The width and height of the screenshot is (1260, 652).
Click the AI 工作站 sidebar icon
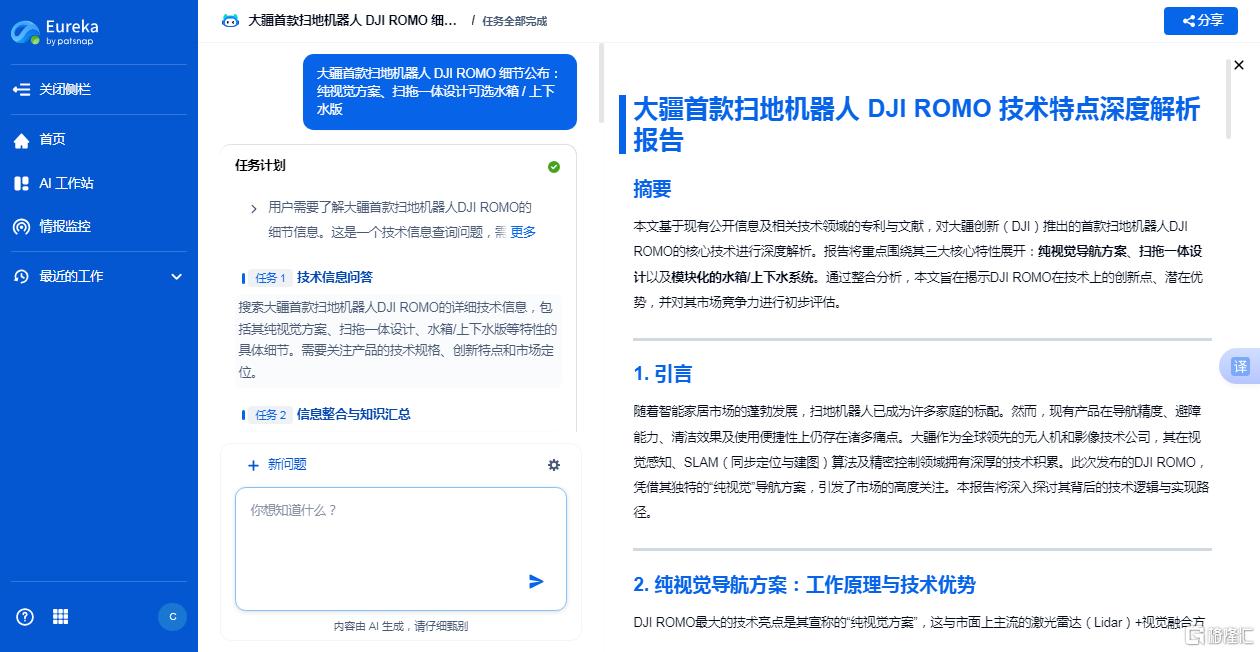pyautogui.click(x=21, y=183)
